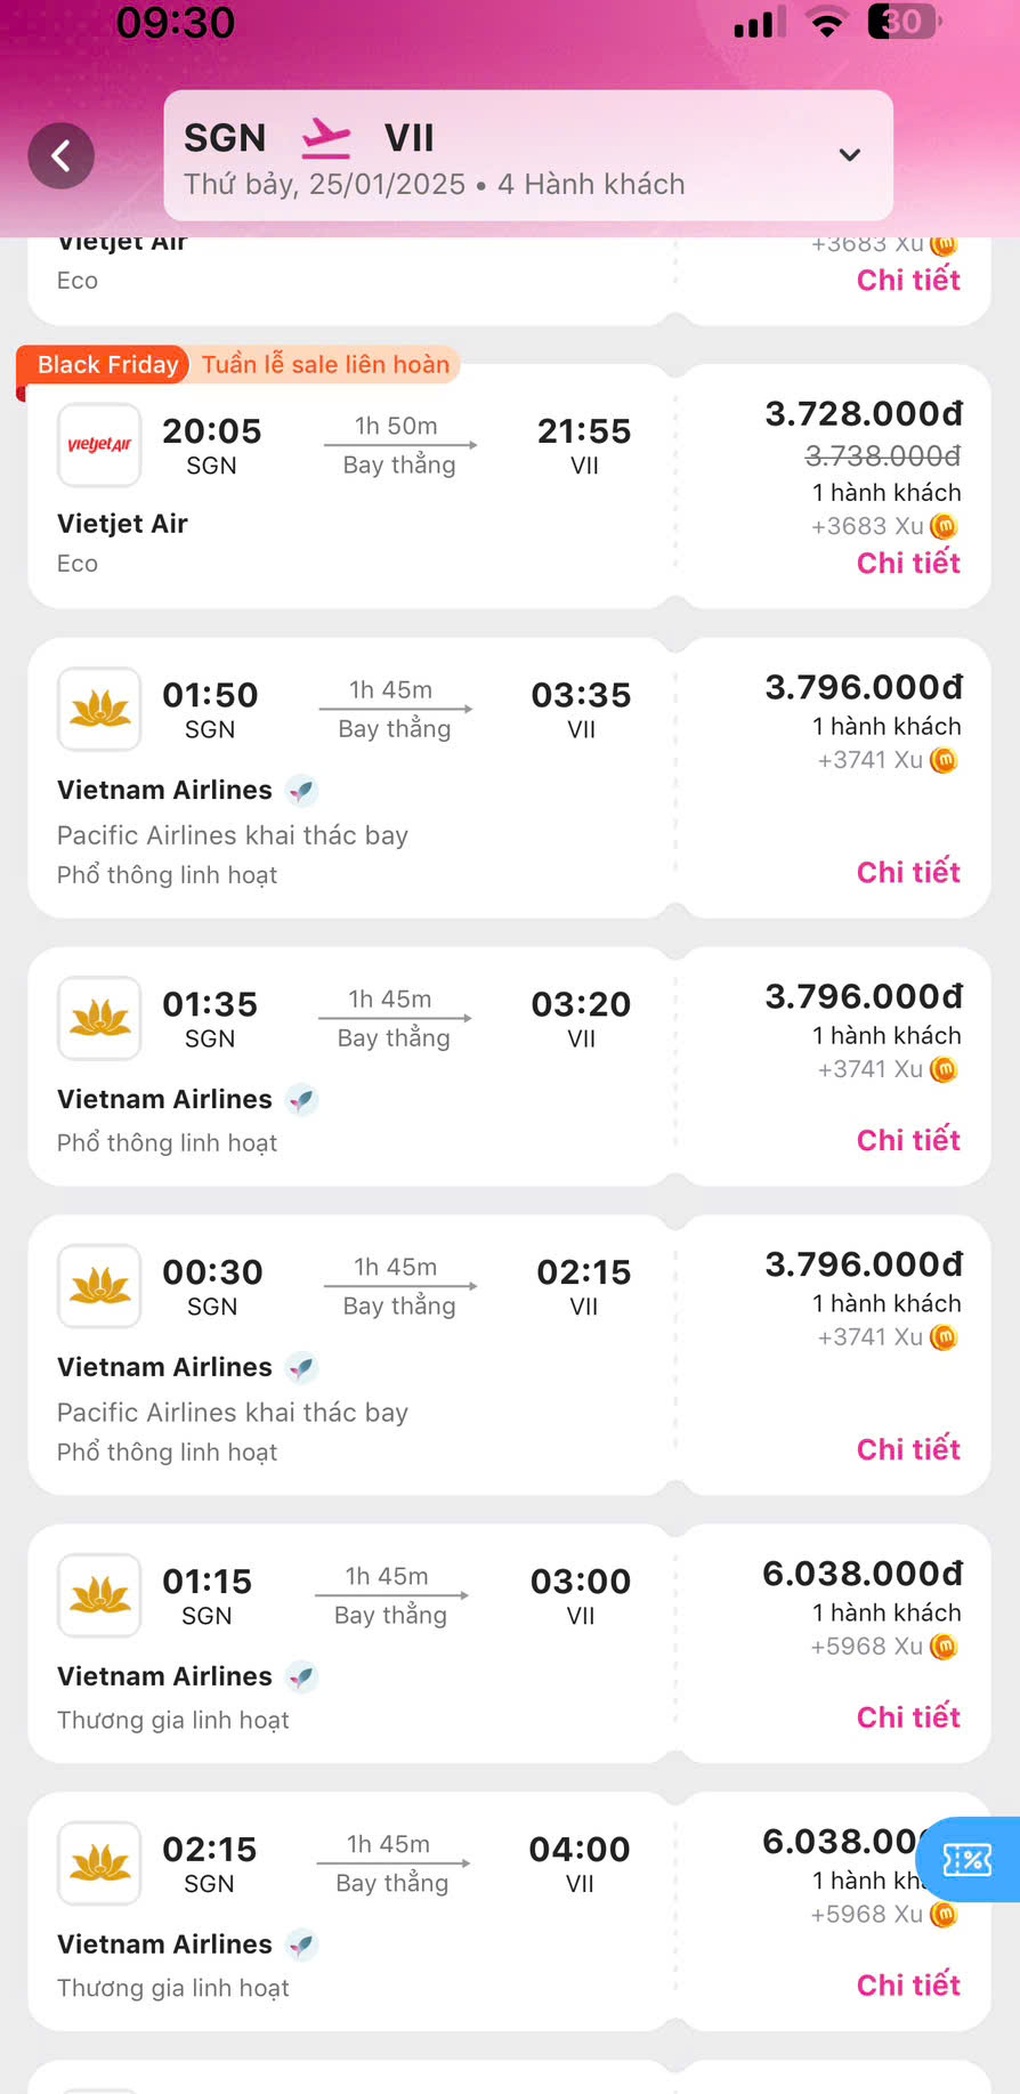
Task: Open Chi tiết for the 01:50 flight
Action: (x=908, y=872)
